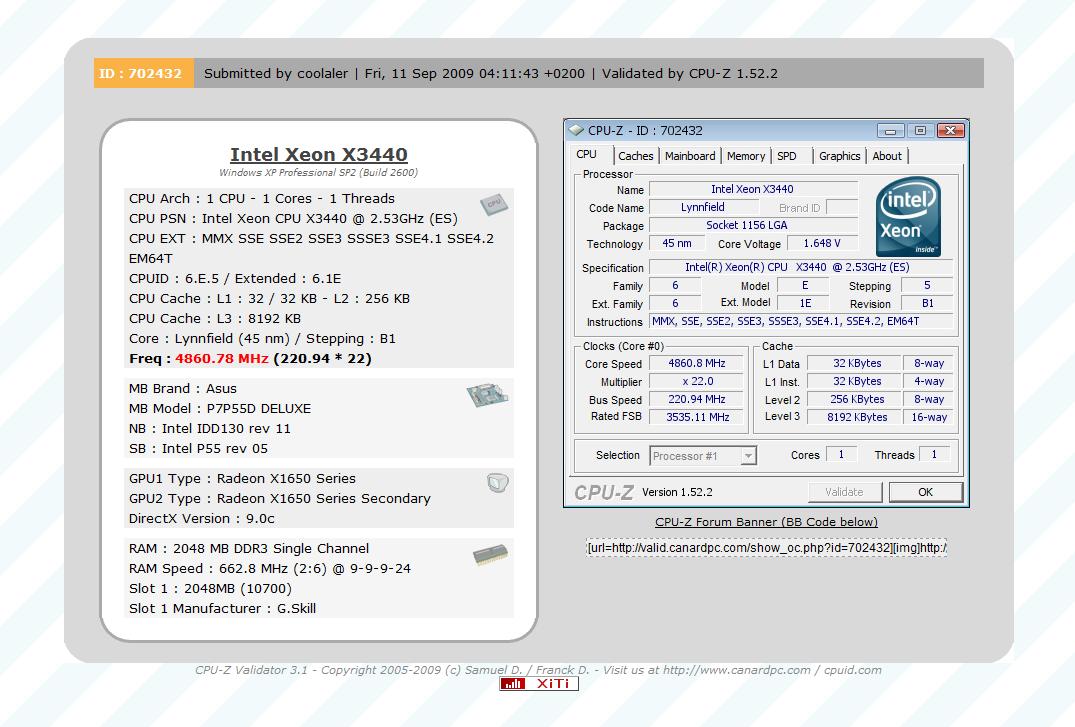Click the Submitted by coolaler header text
The width and height of the screenshot is (1075, 727).
click(x=276, y=73)
